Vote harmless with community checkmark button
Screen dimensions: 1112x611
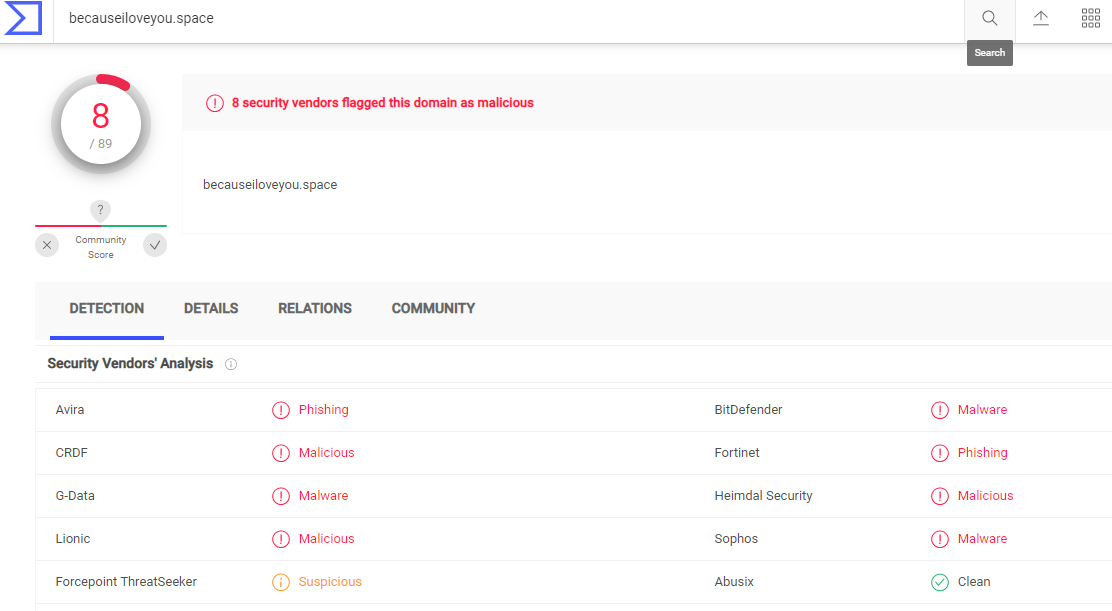(x=155, y=245)
